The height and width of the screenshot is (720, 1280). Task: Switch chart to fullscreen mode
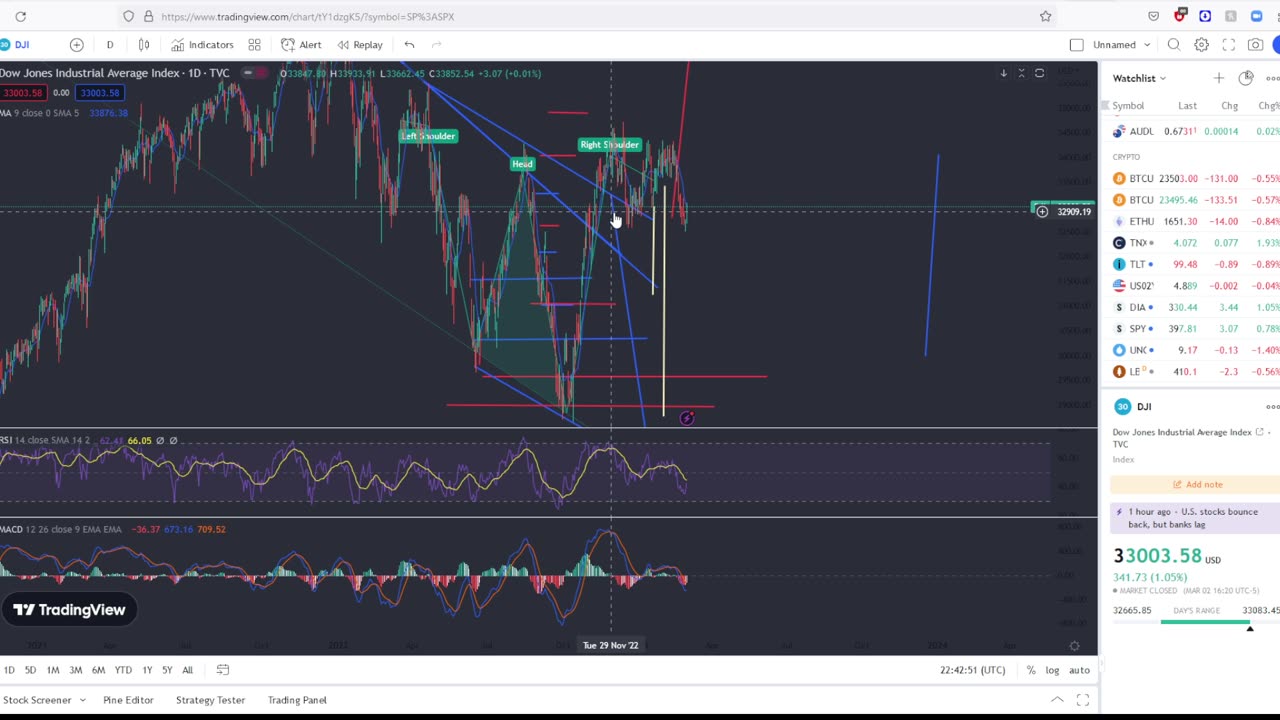click(1228, 45)
